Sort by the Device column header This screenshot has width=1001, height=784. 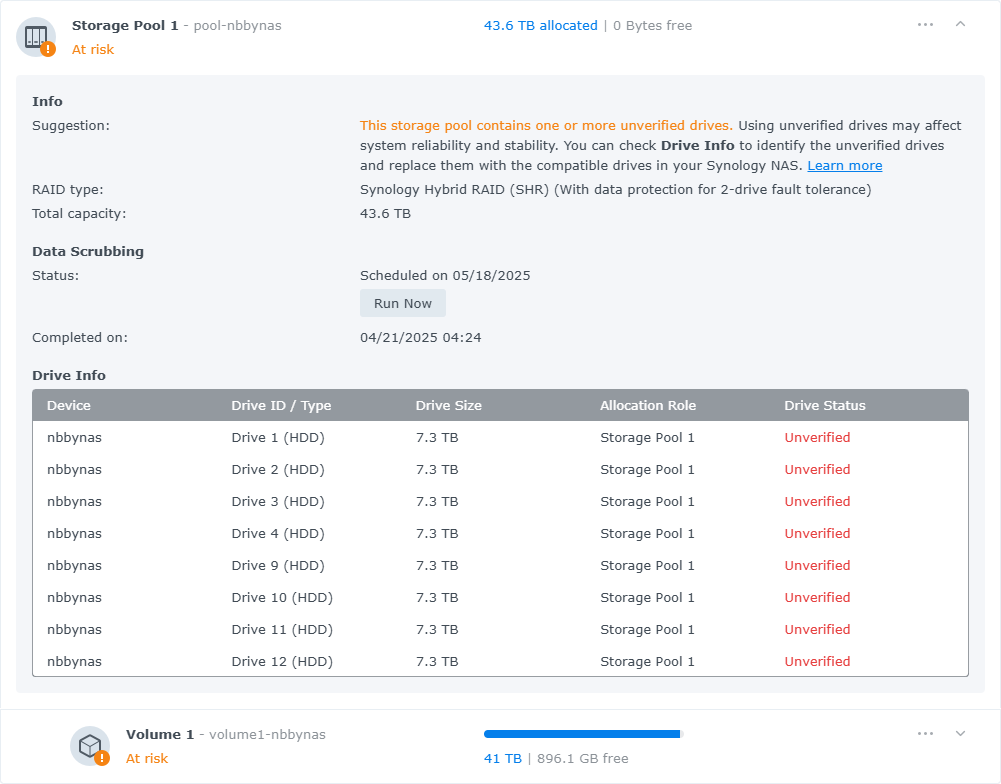click(x=69, y=405)
